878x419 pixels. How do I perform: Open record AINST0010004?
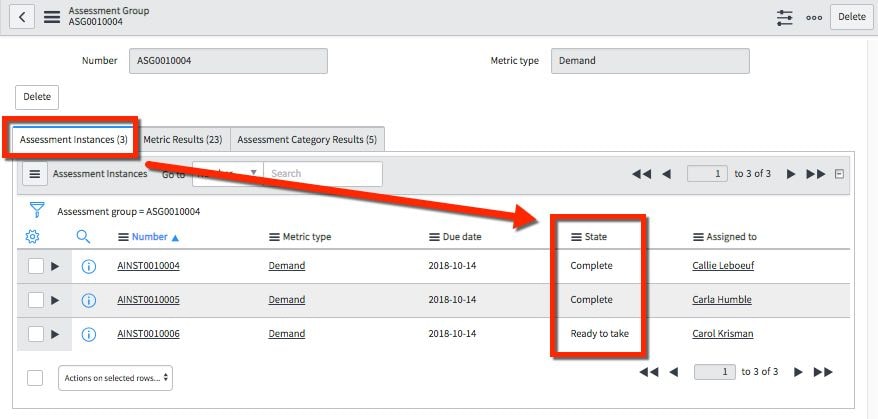(x=148, y=266)
